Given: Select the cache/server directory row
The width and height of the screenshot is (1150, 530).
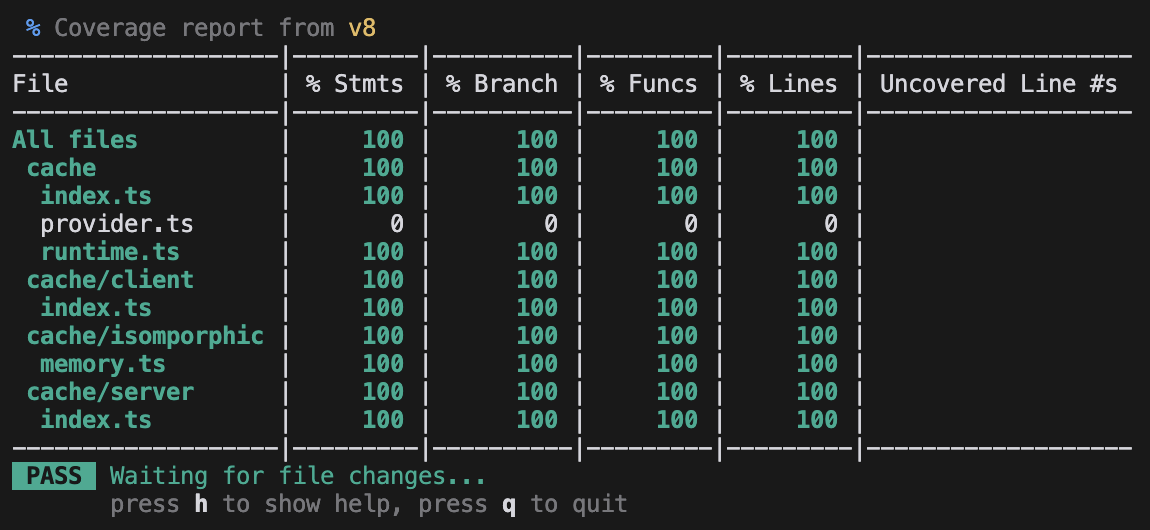Looking at the screenshot, I should [x=110, y=392].
